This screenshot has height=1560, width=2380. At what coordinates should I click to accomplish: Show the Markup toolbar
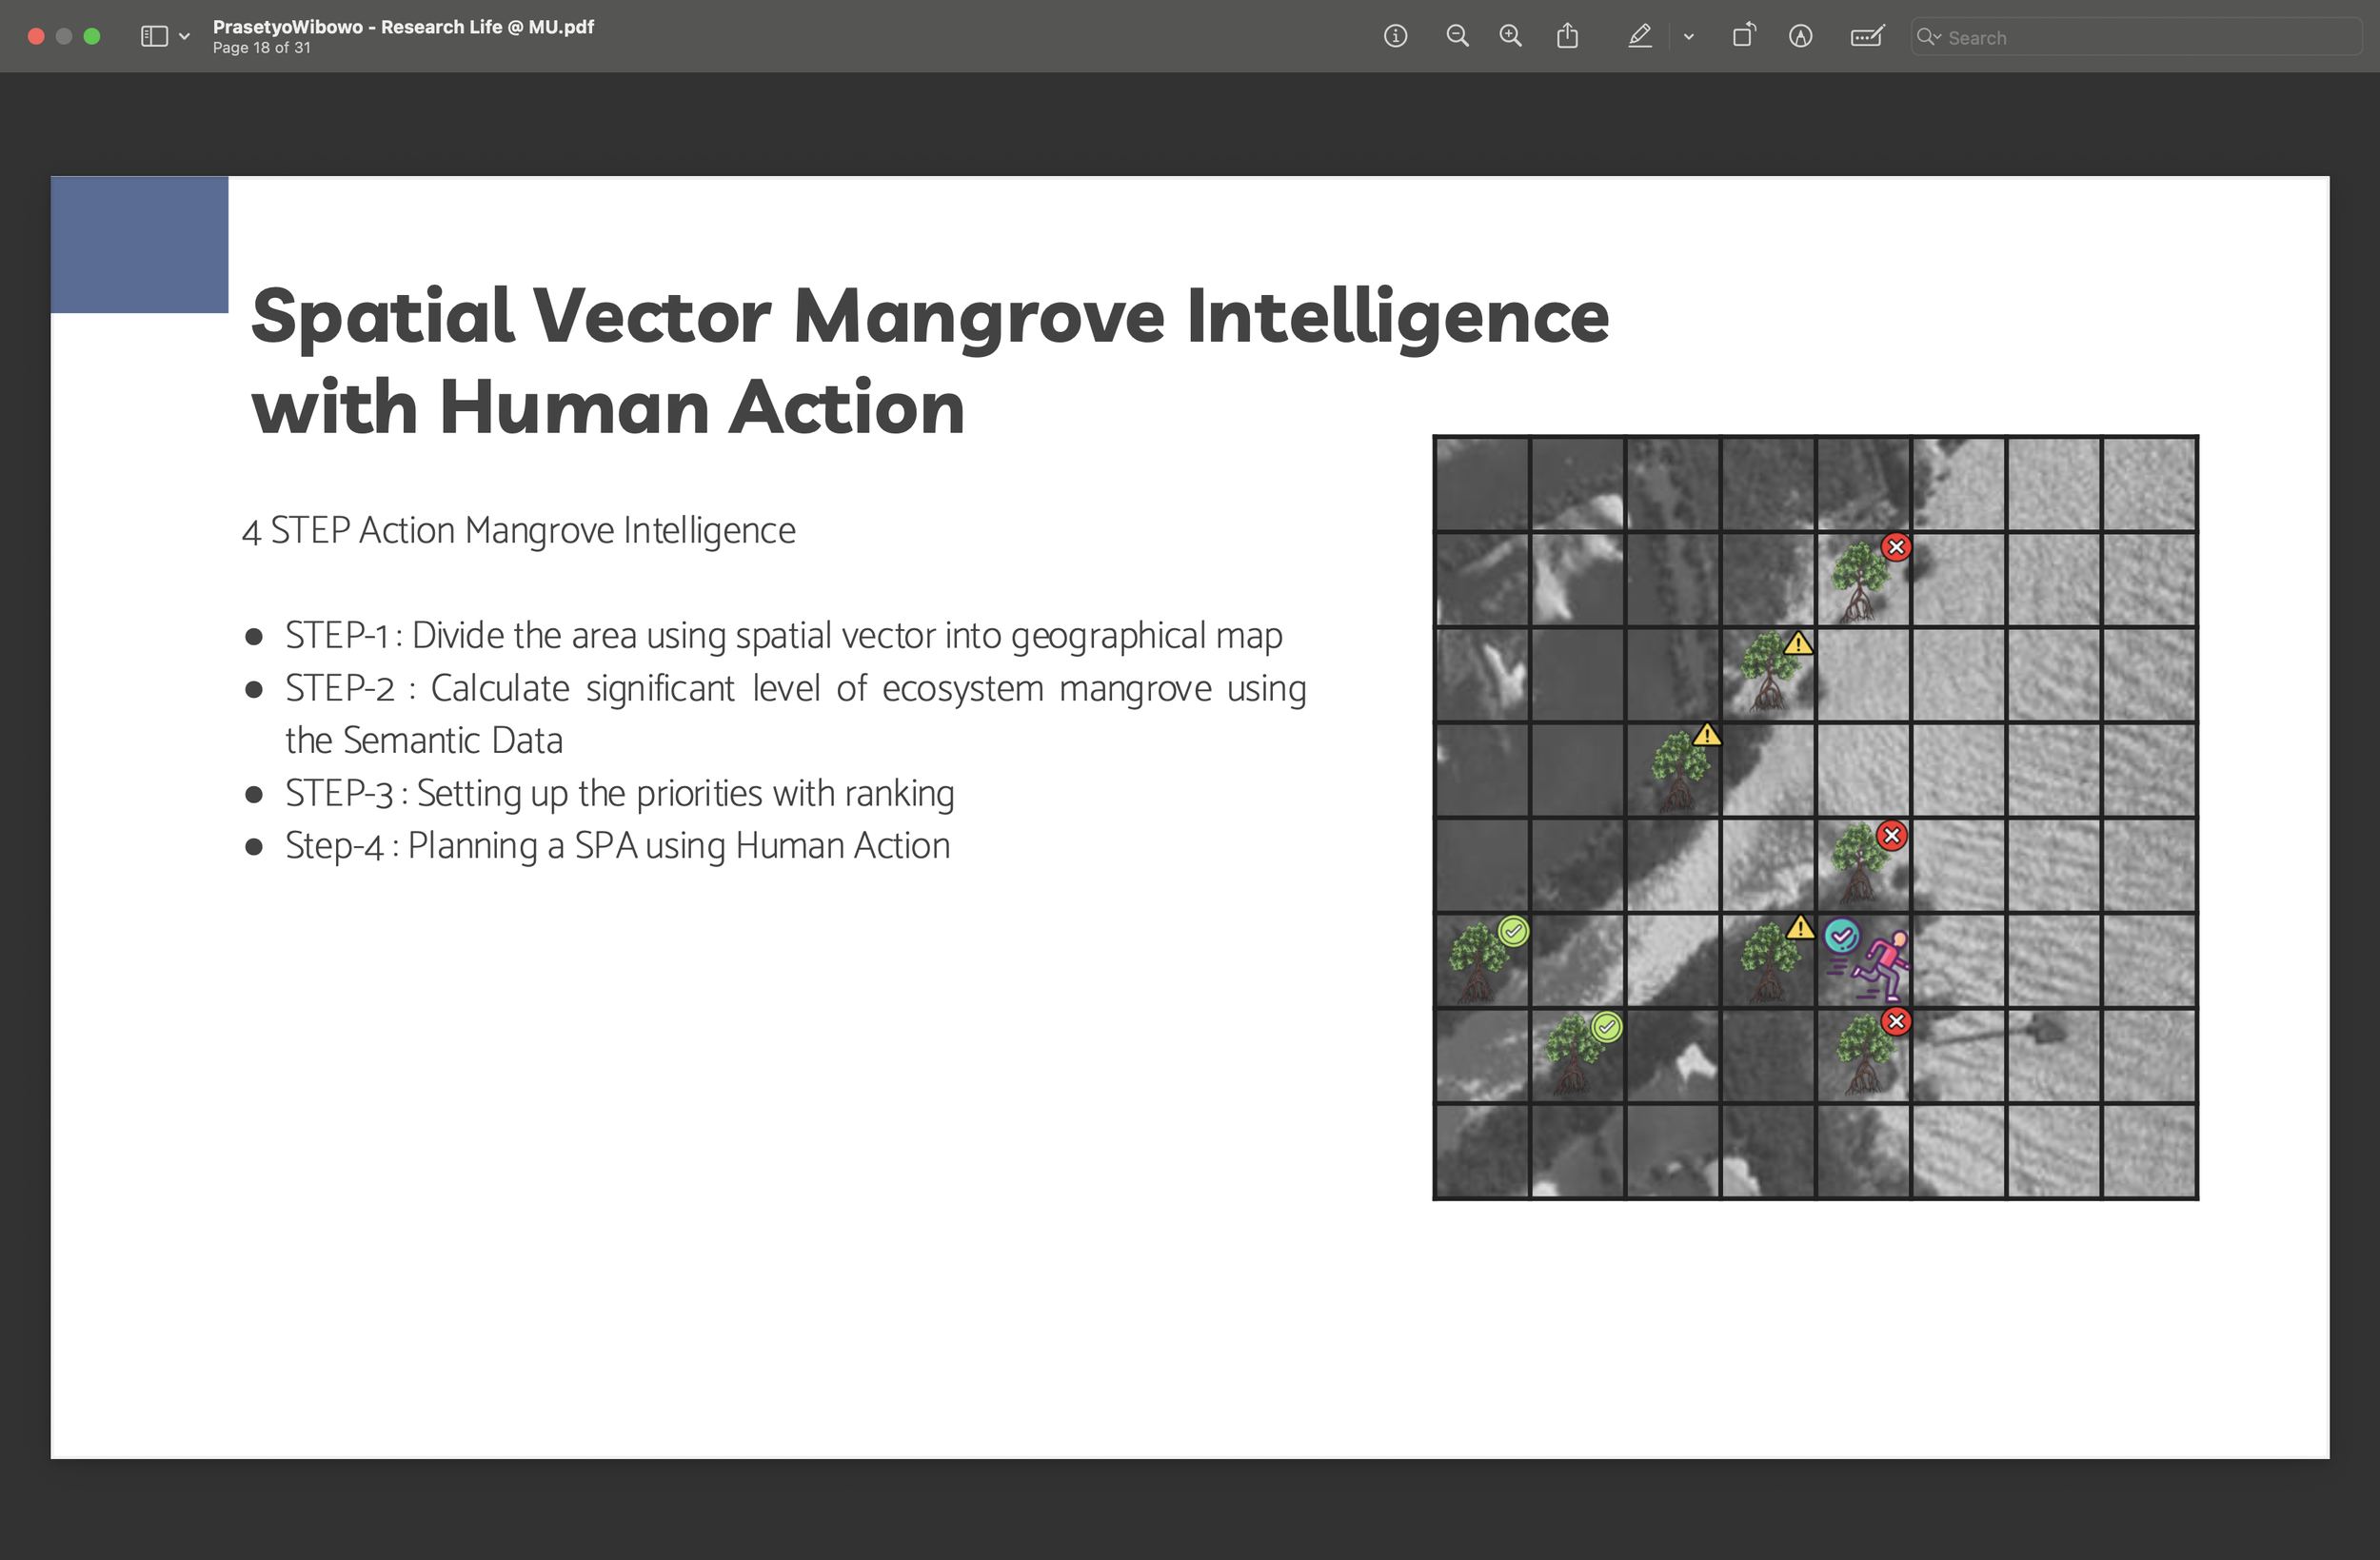click(x=1800, y=37)
